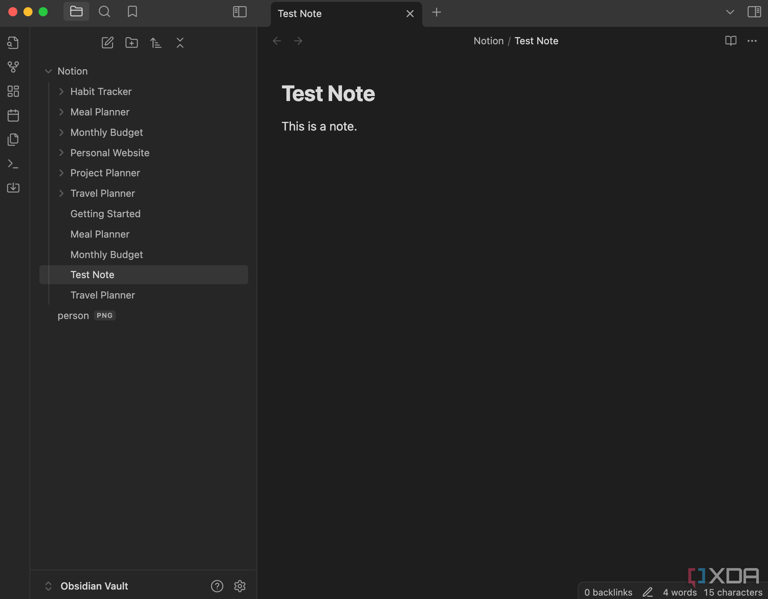Viewport: 768px width, 599px height.
Task: Click the new note icon
Action: tap(107, 43)
